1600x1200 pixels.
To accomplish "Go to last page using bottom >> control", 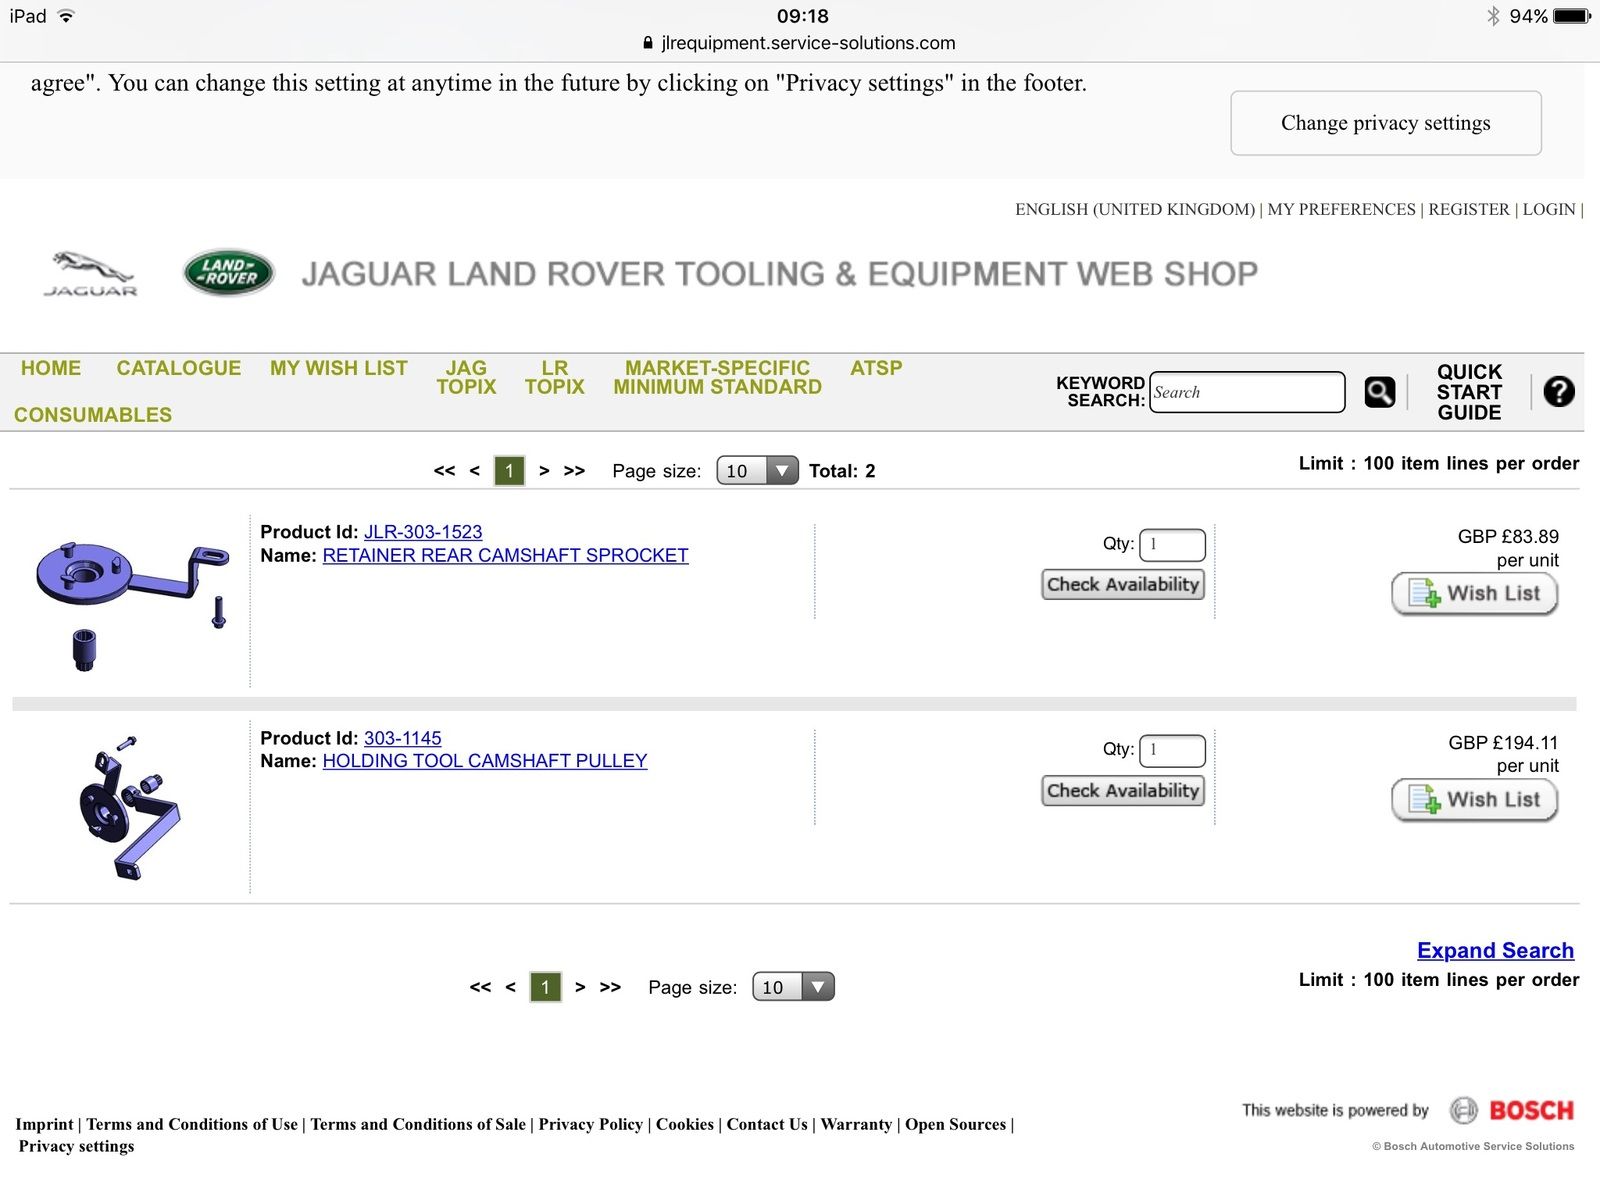I will point(610,987).
